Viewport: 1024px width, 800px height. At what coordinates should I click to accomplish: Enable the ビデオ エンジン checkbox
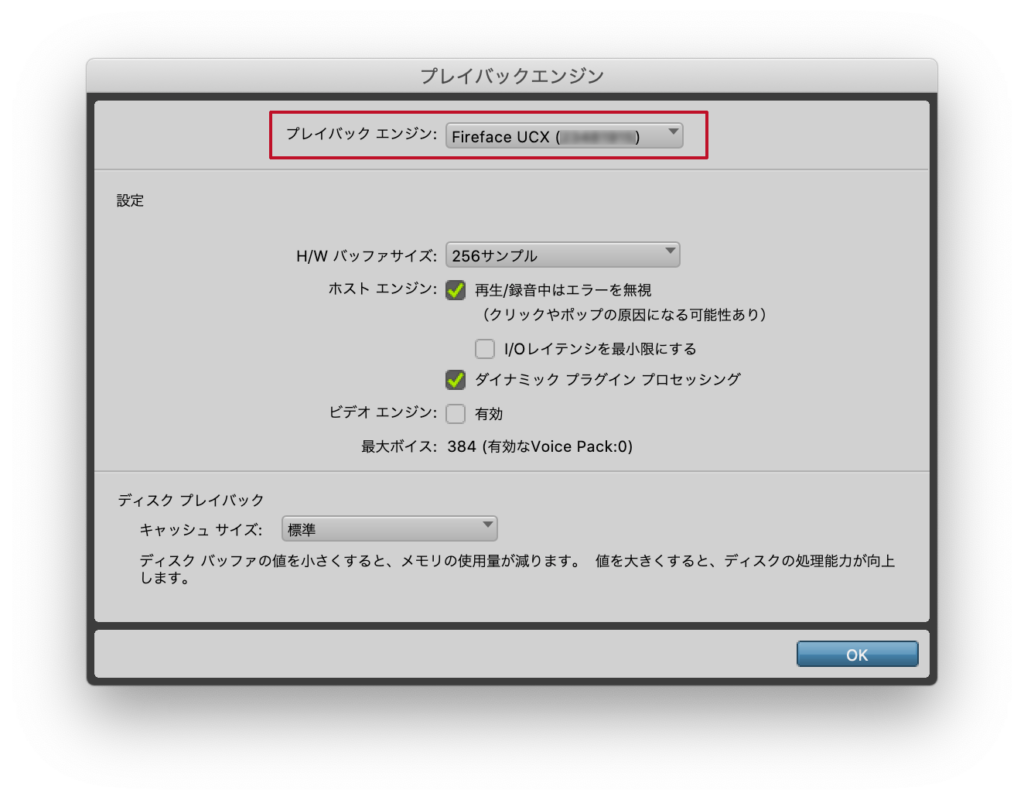453,413
